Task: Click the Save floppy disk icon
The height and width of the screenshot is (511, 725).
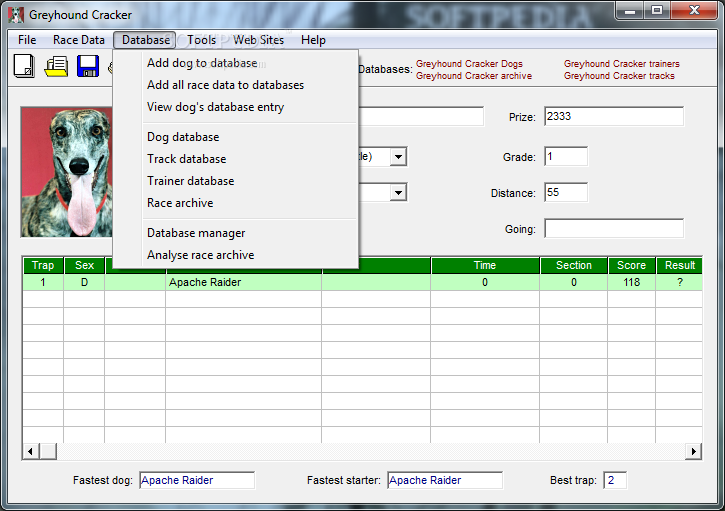Action: [88, 66]
